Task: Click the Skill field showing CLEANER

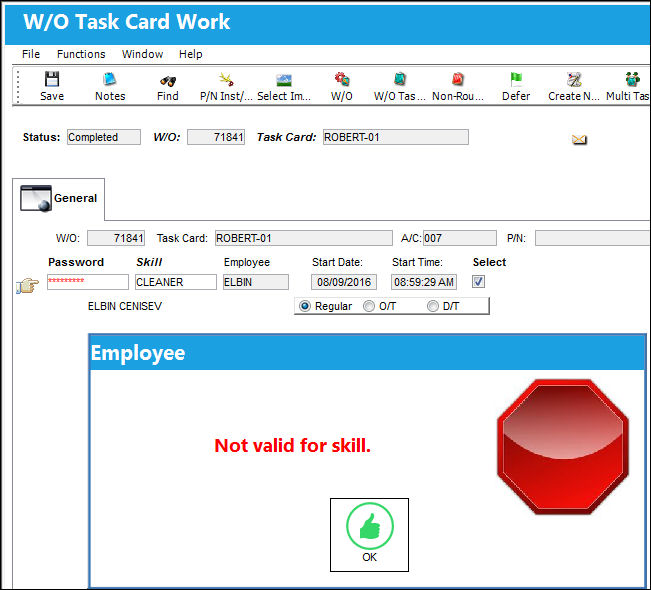Action: [x=176, y=282]
